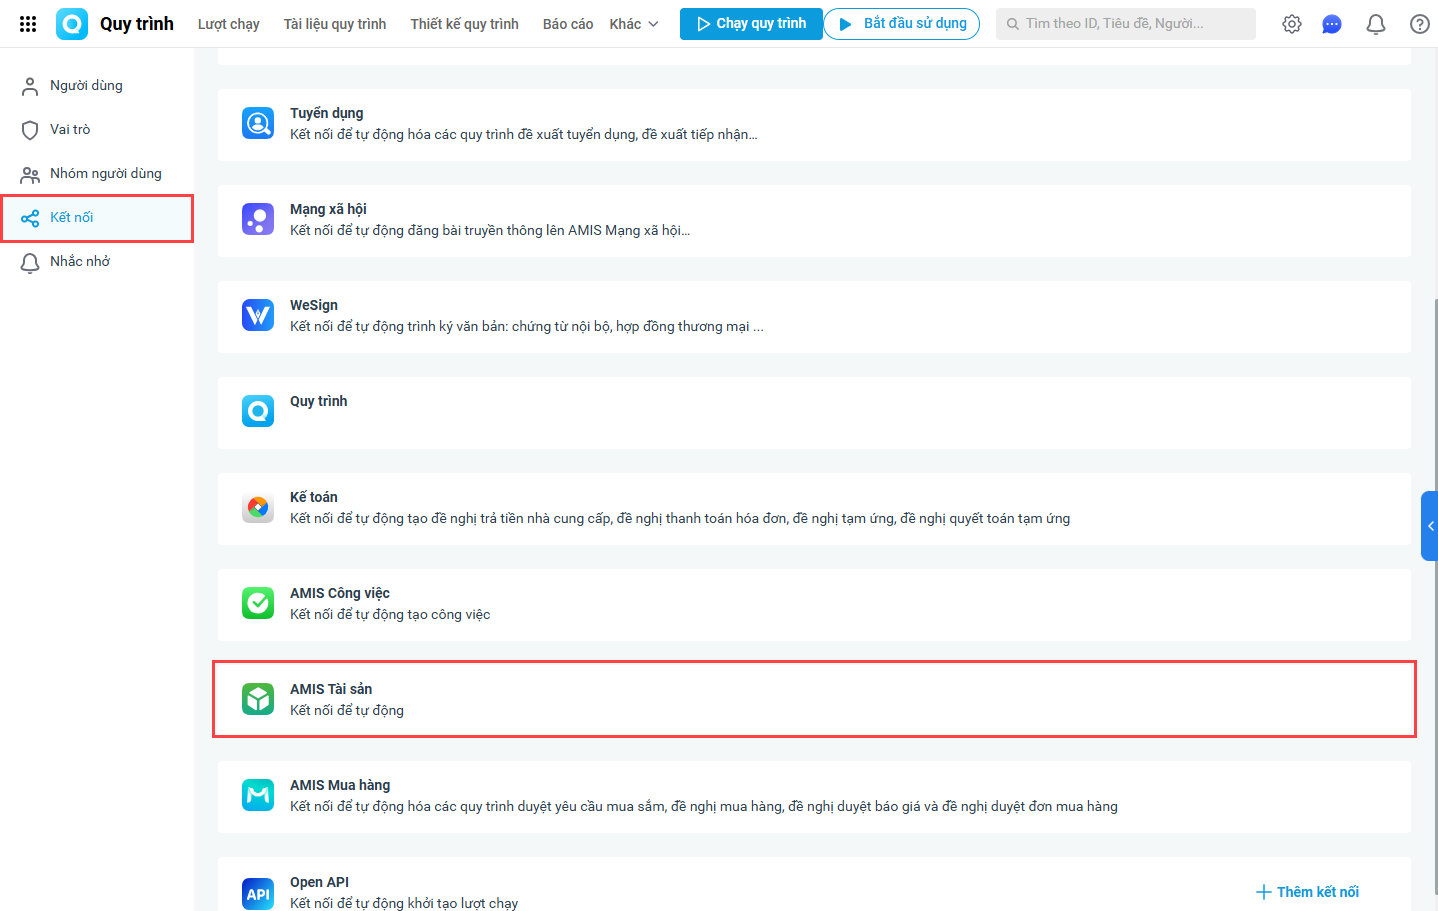Image resolution: width=1438 pixels, height=911 pixels.
Task: Click the Bắt đầu sử dụng button
Action: tap(902, 24)
